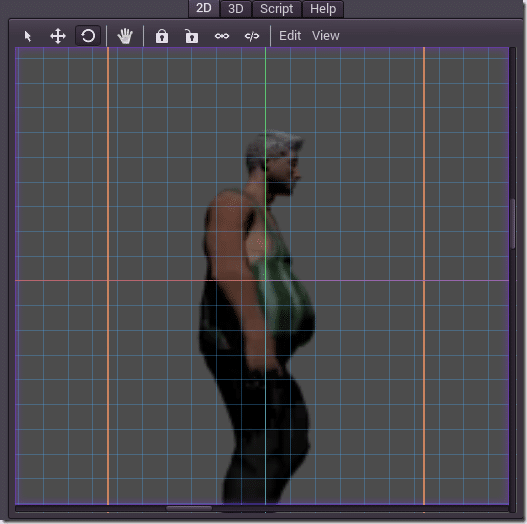527x524 pixels.
Task: Choose the Rotate tool icon
Action: 88,36
